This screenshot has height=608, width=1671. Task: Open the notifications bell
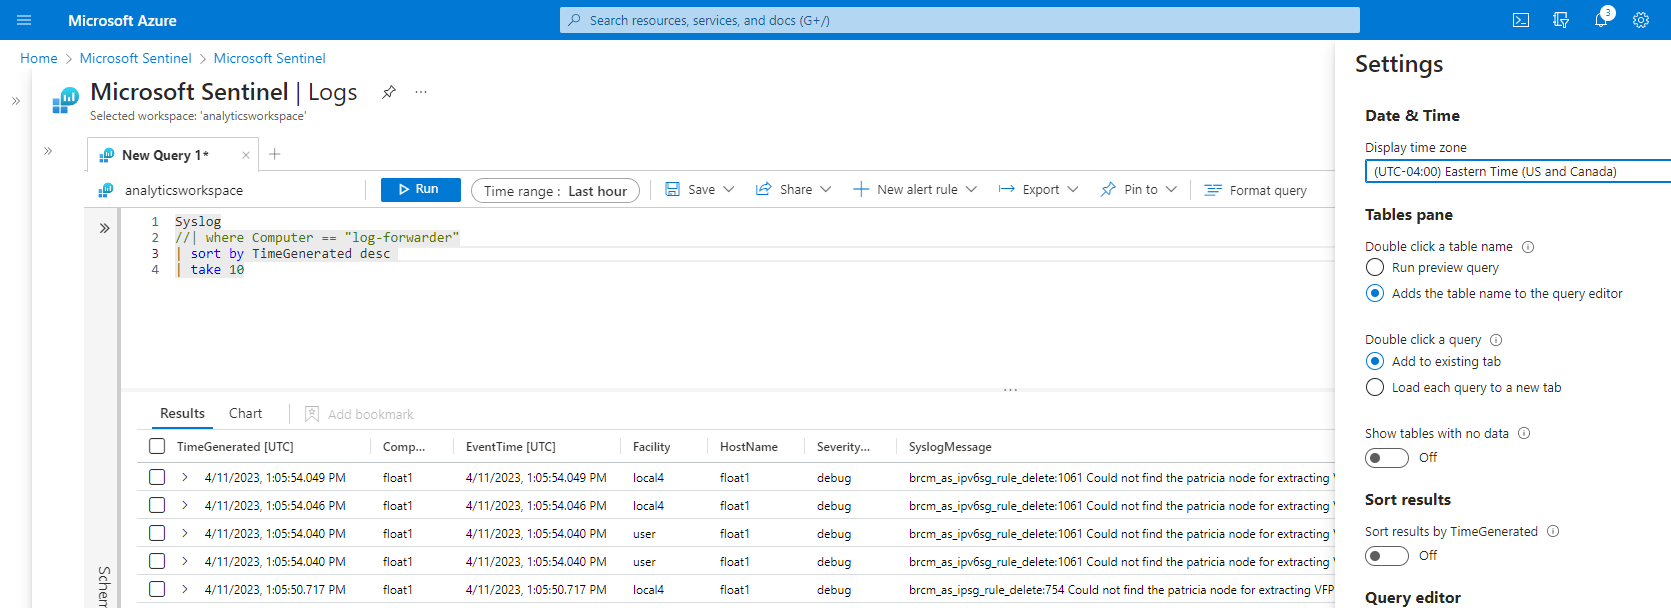pyautogui.click(x=1601, y=20)
